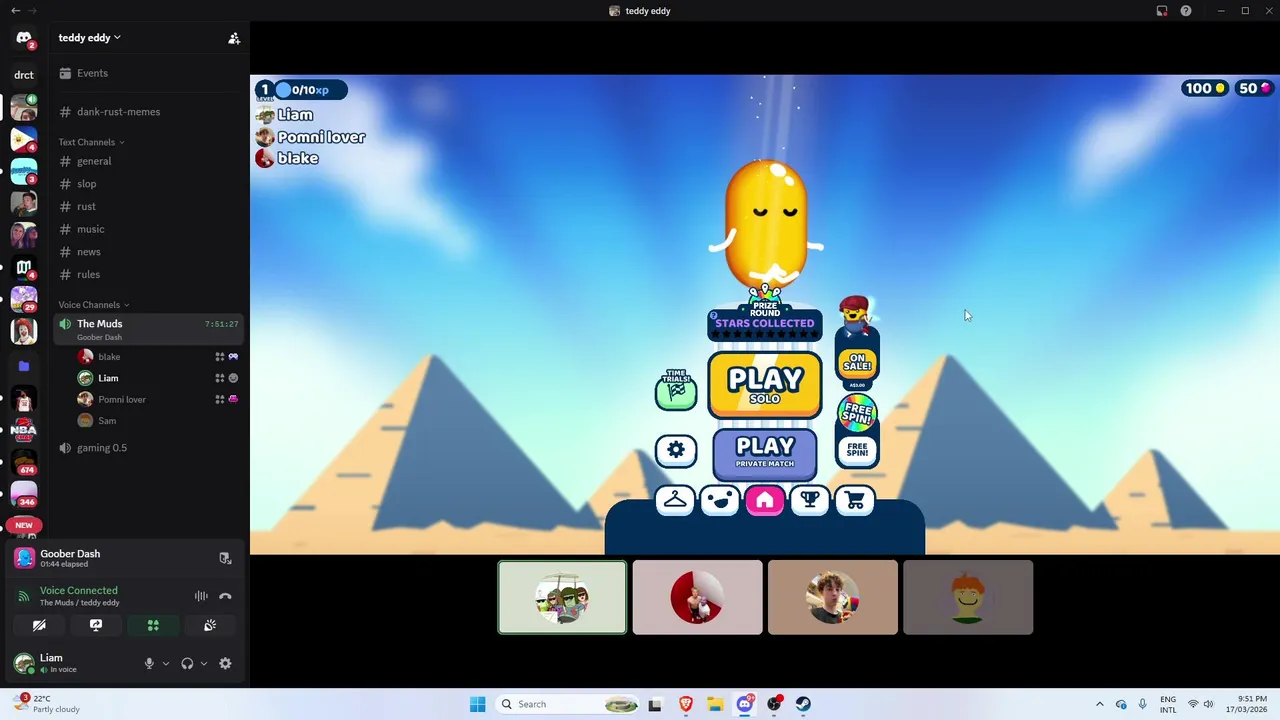This screenshot has height=720, width=1280.
Task: Leave the Goober Dash activity
Action: (x=225, y=558)
